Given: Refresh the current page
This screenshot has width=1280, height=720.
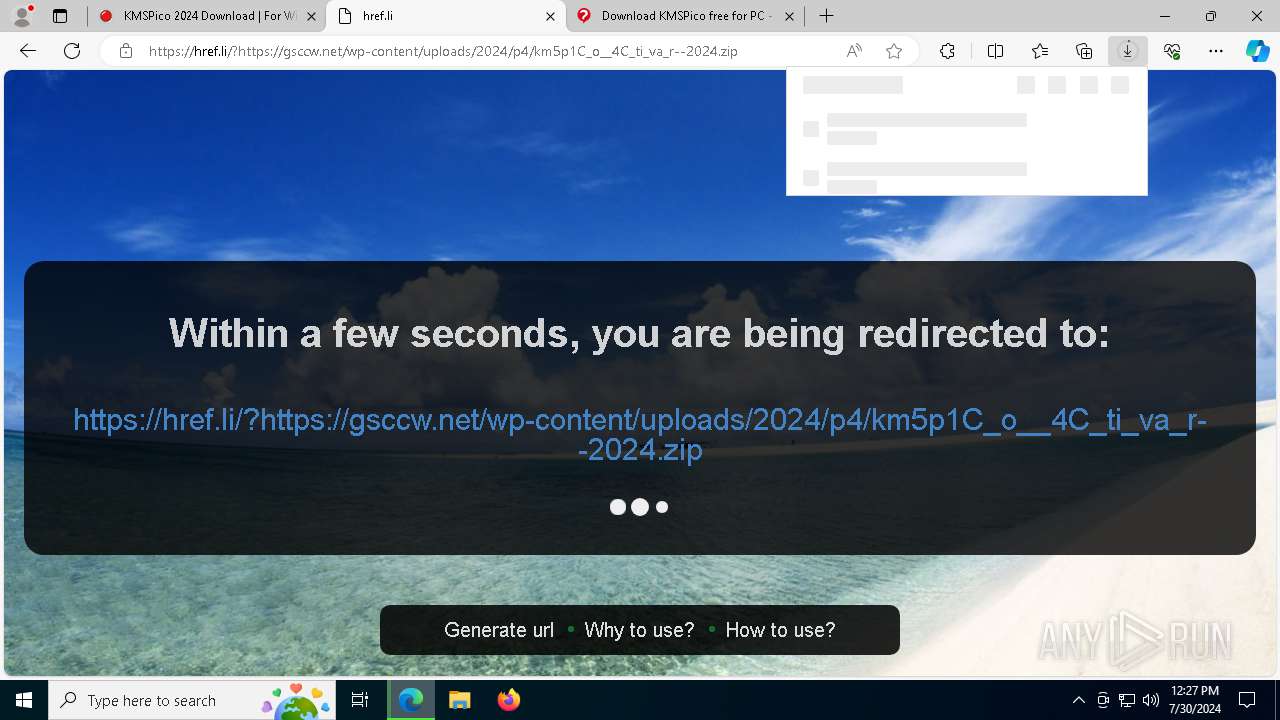Looking at the screenshot, I should coord(72,51).
